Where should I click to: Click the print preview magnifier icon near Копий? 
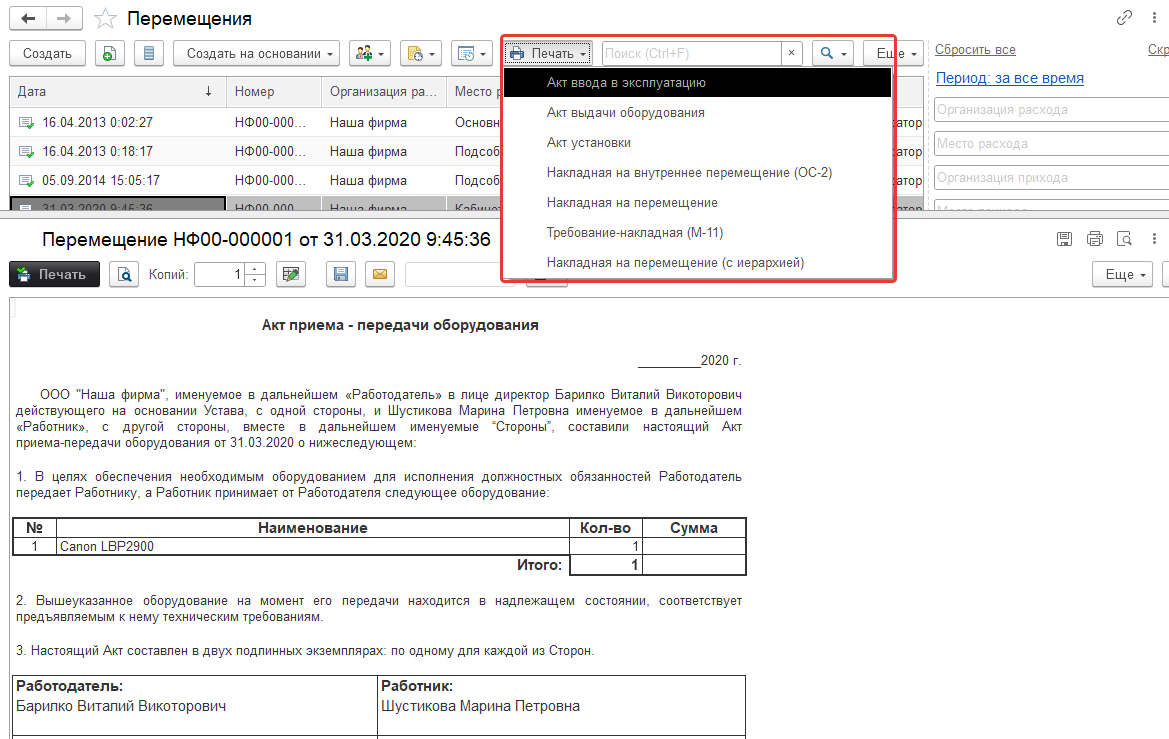(x=123, y=274)
